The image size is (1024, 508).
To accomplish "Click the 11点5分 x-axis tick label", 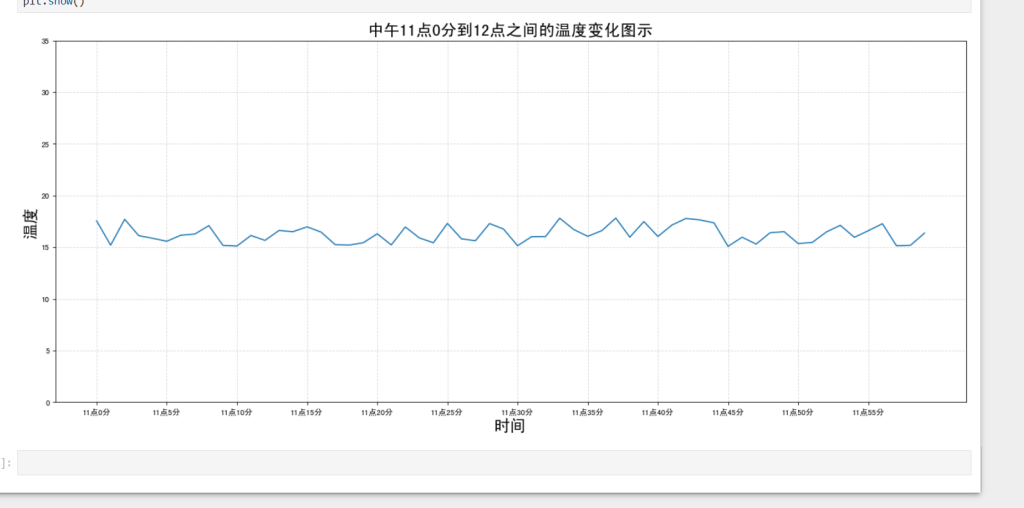I will click(166, 412).
